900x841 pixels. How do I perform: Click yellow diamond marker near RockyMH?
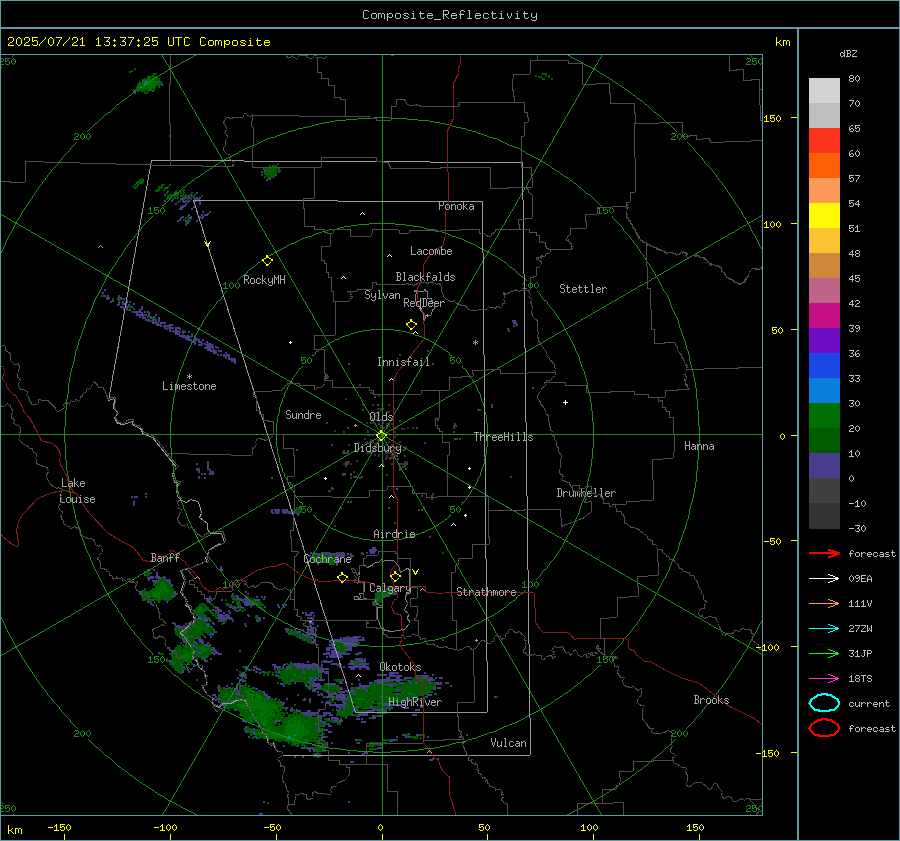click(267, 261)
